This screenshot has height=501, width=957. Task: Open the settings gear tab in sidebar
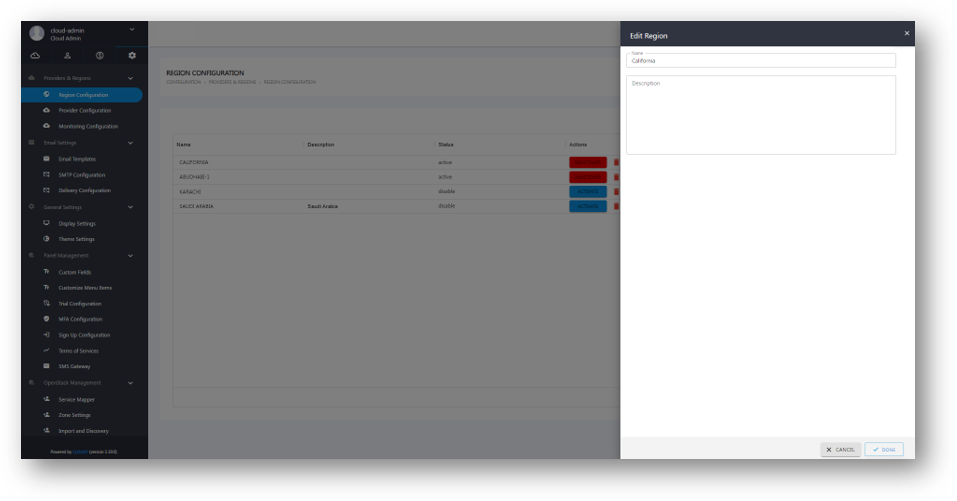coord(132,56)
